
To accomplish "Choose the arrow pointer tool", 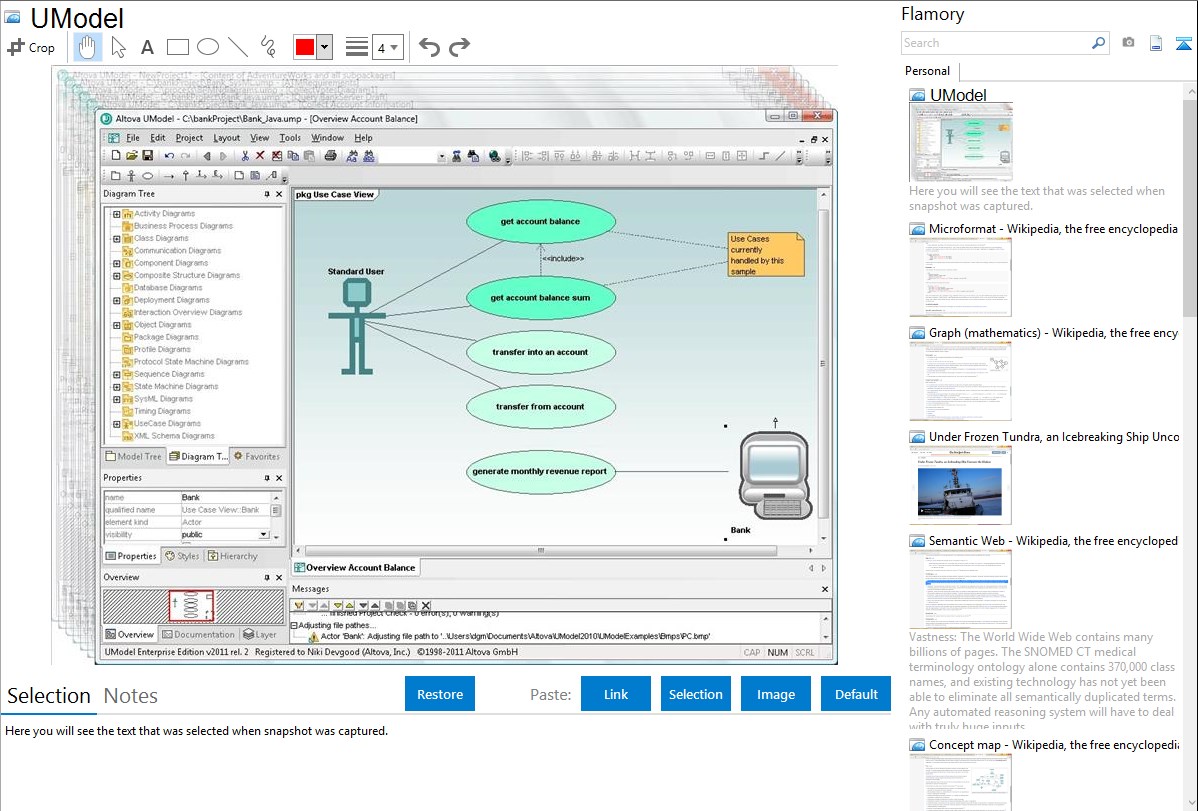I will [x=118, y=47].
